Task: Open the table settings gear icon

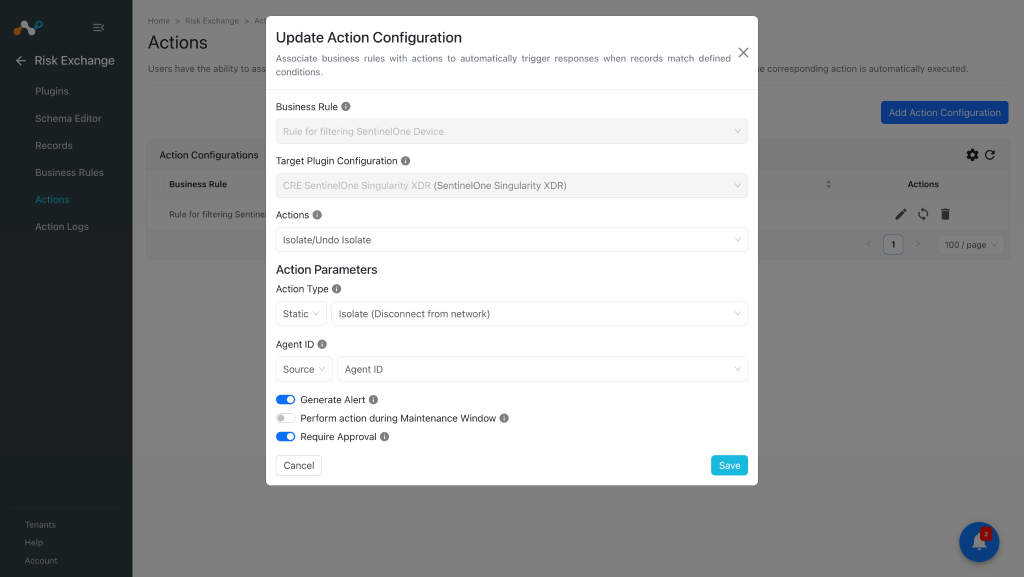Action: (972, 155)
